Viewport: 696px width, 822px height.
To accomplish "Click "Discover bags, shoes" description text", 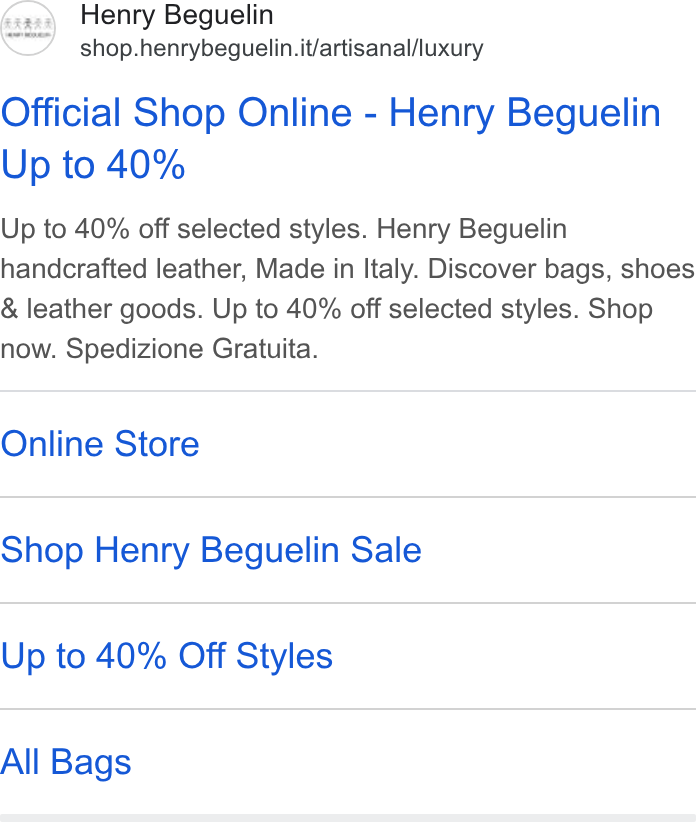I will [x=561, y=269].
